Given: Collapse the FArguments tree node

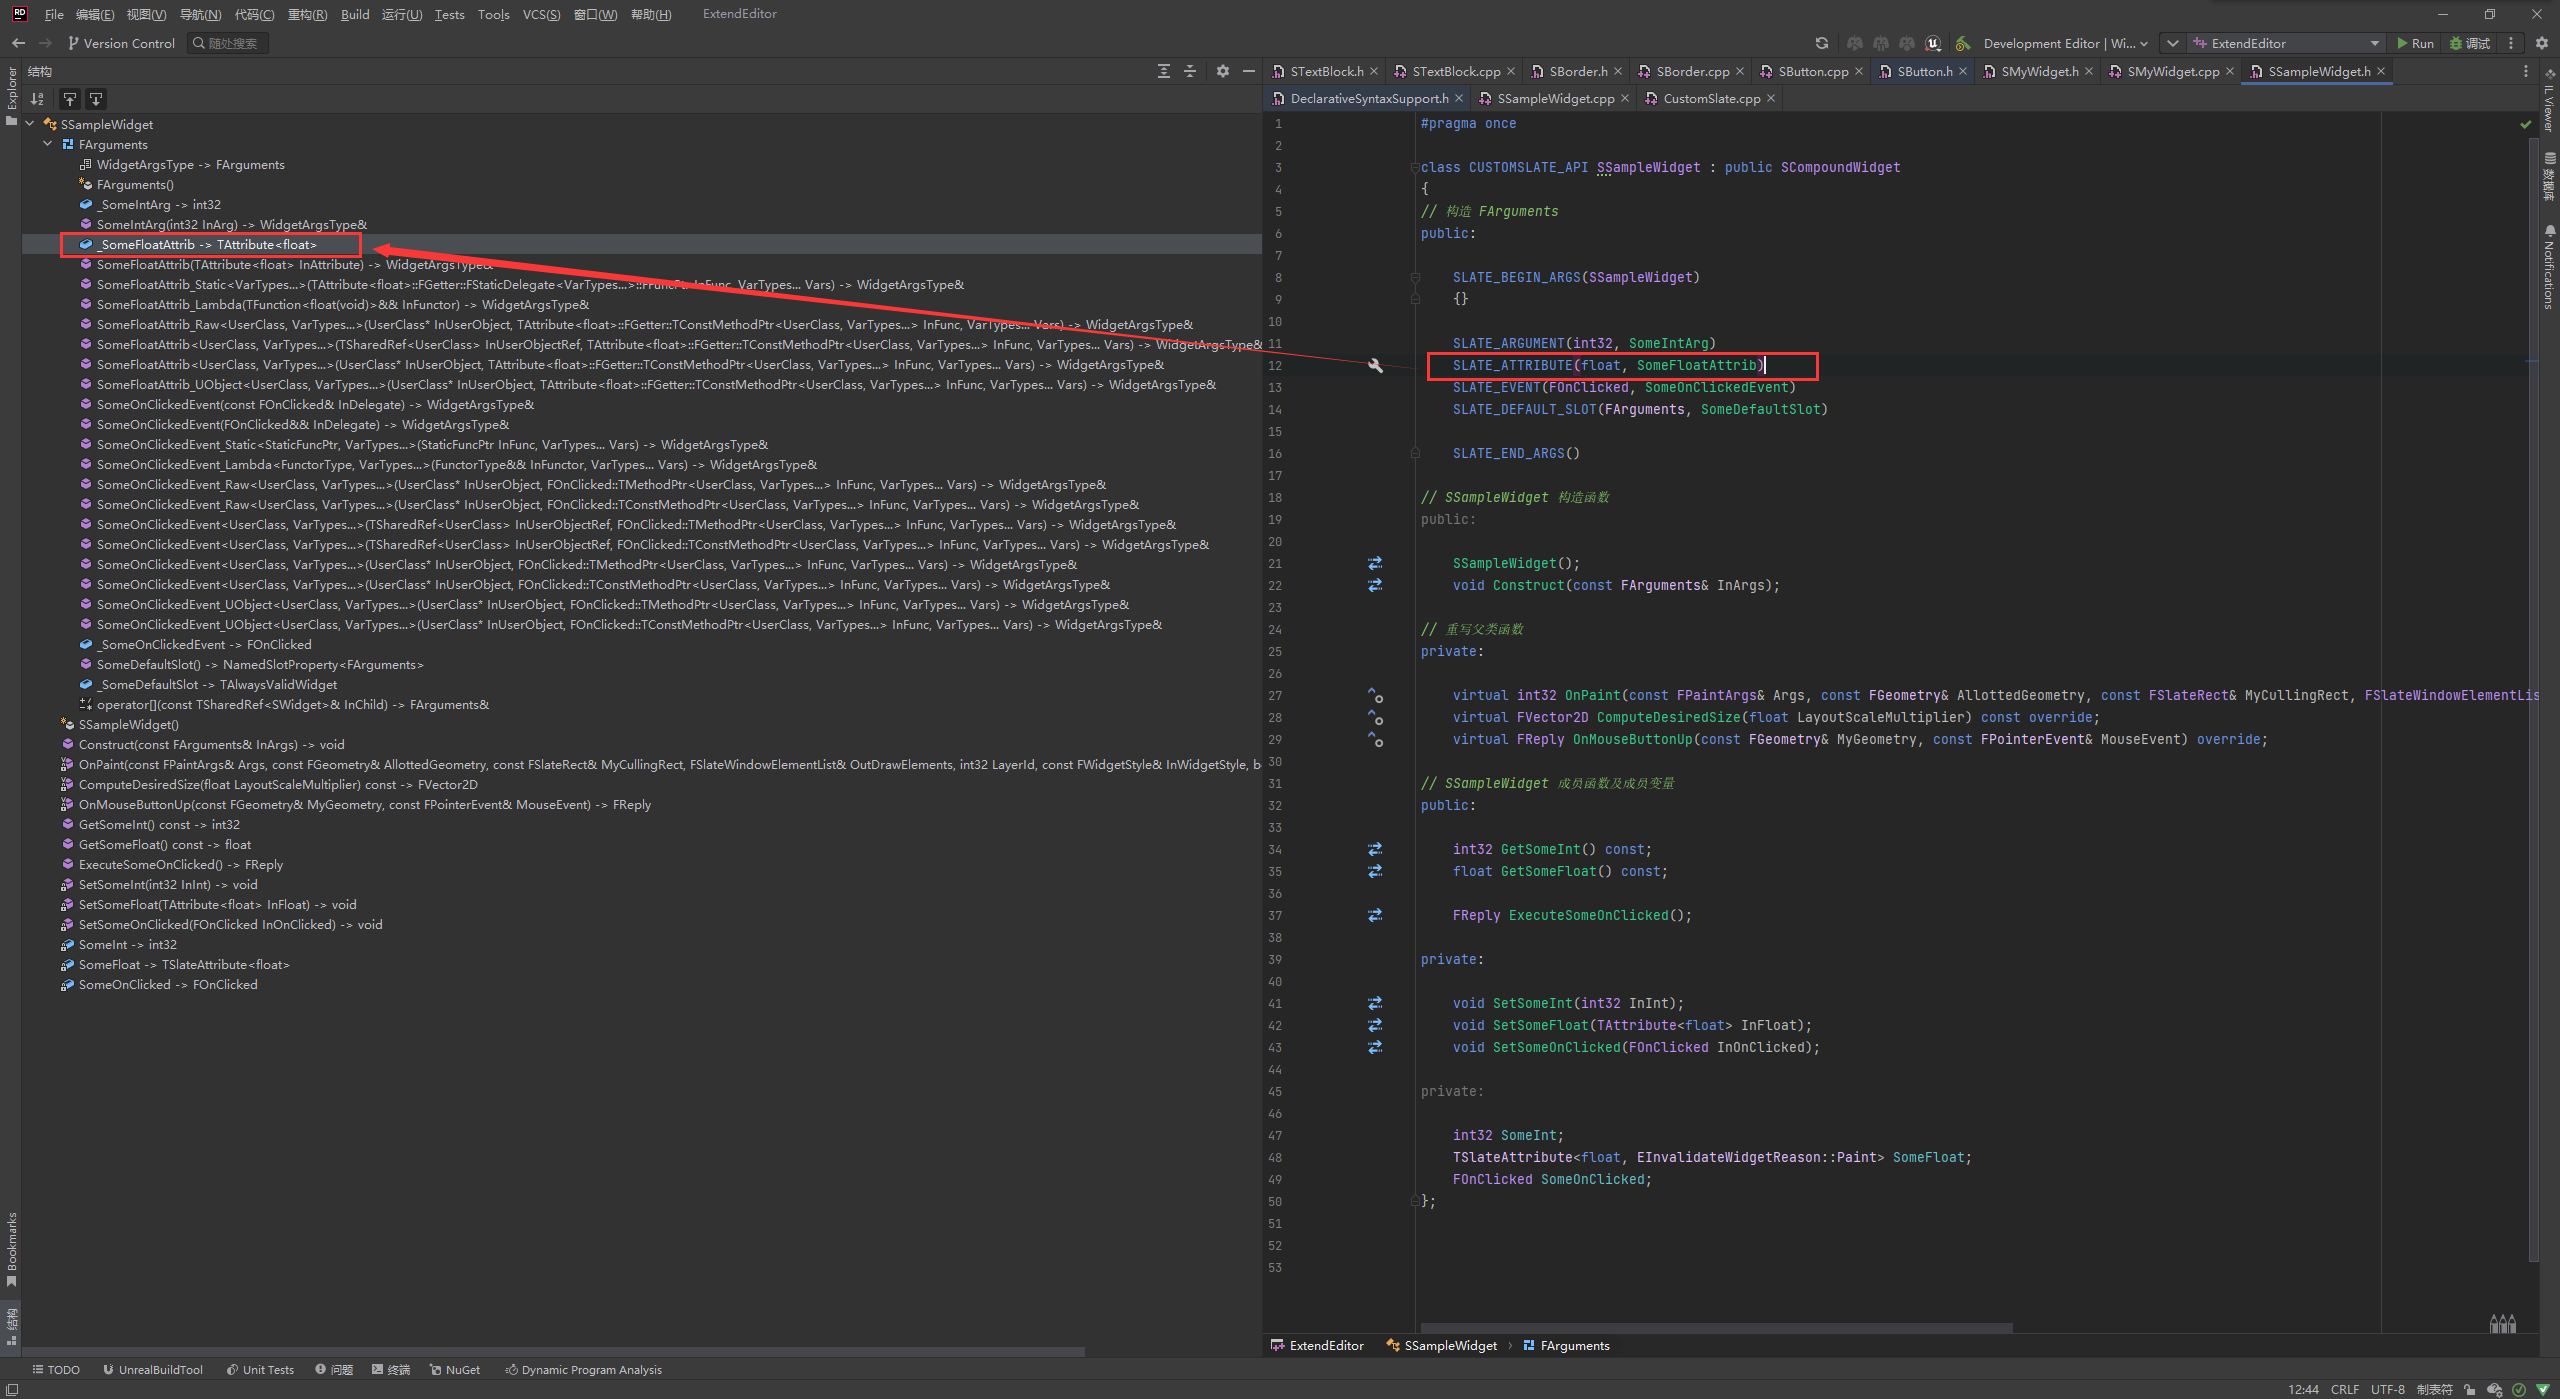Looking at the screenshot, I should click(48, 144).
